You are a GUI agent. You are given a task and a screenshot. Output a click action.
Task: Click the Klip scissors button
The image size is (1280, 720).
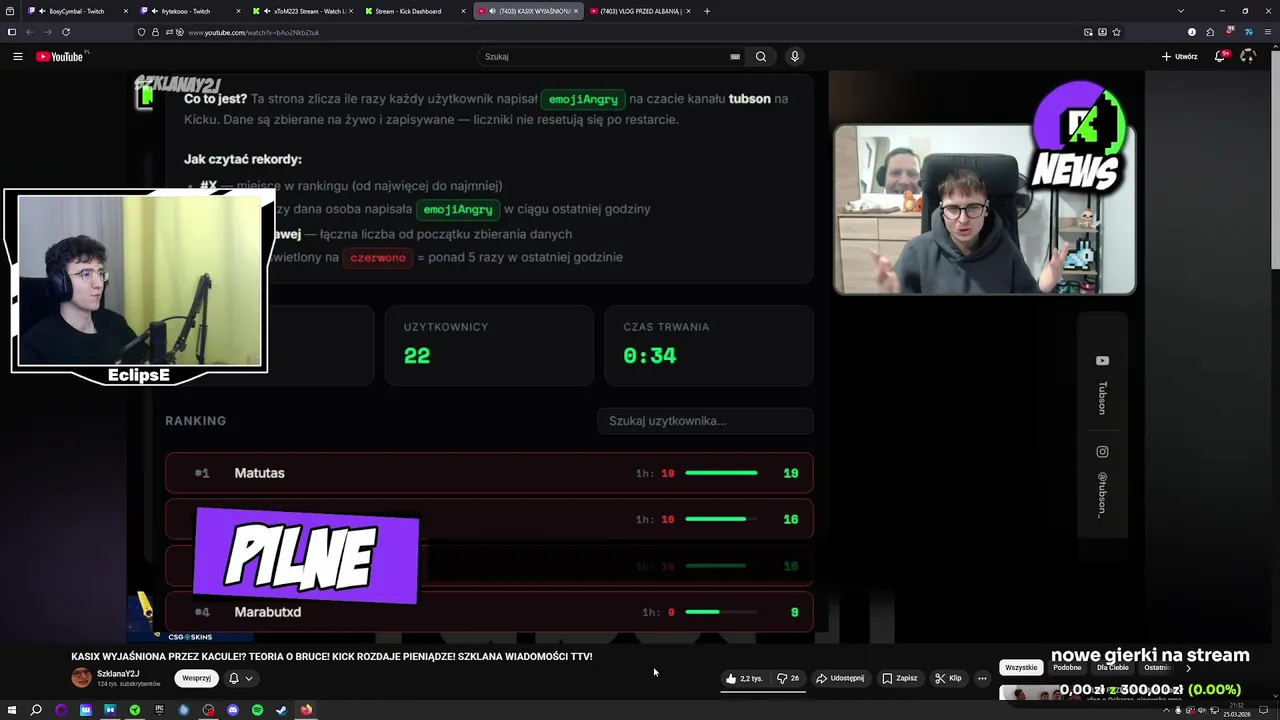pos(948,678)
